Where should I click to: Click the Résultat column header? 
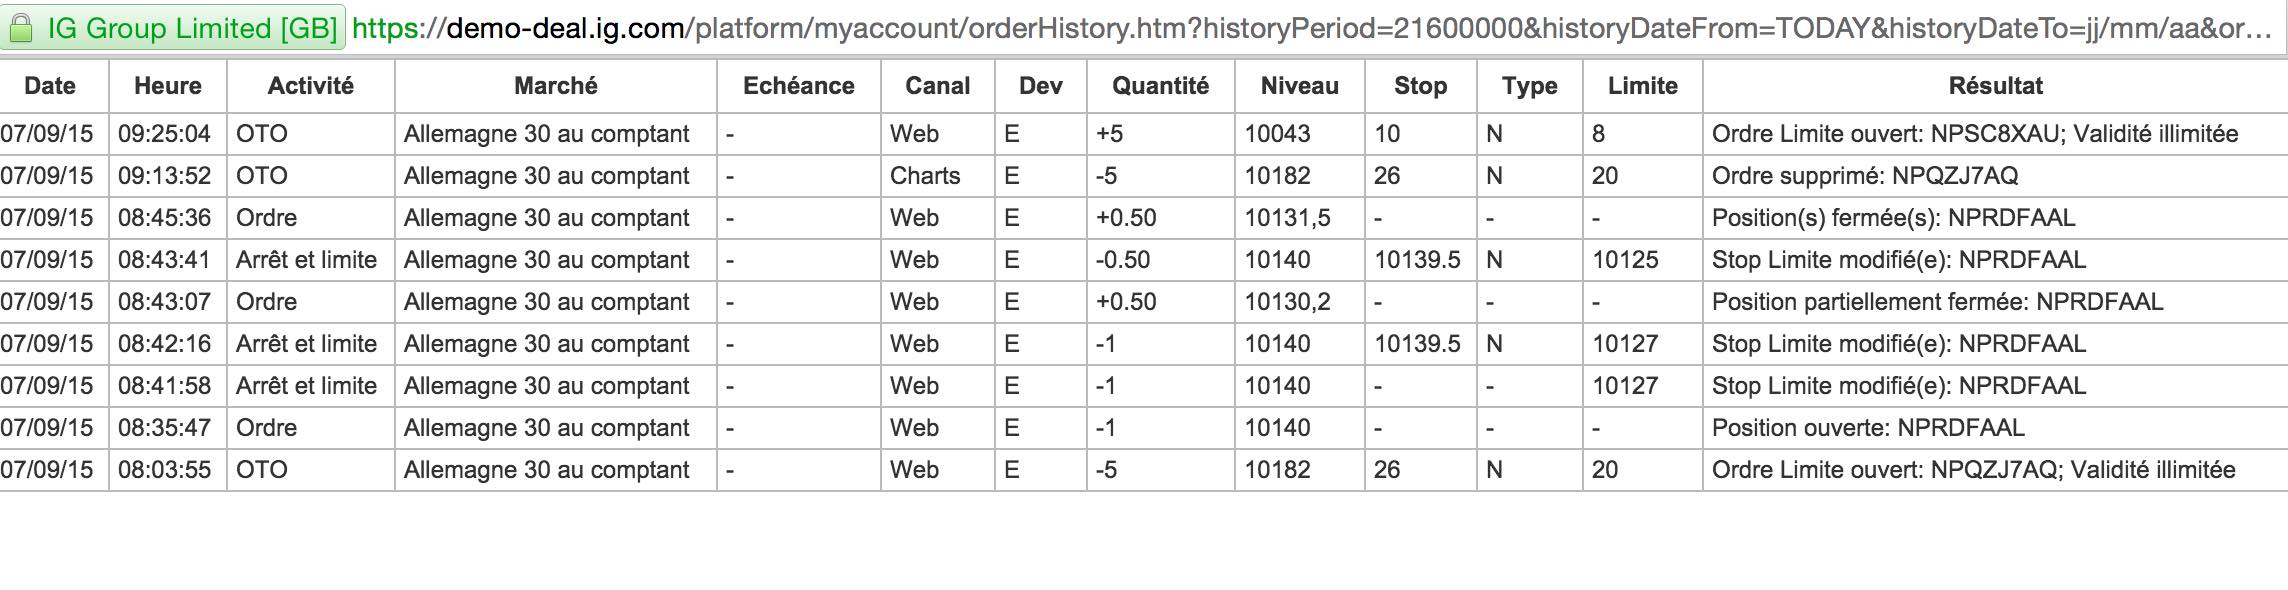pos(1995,86)
